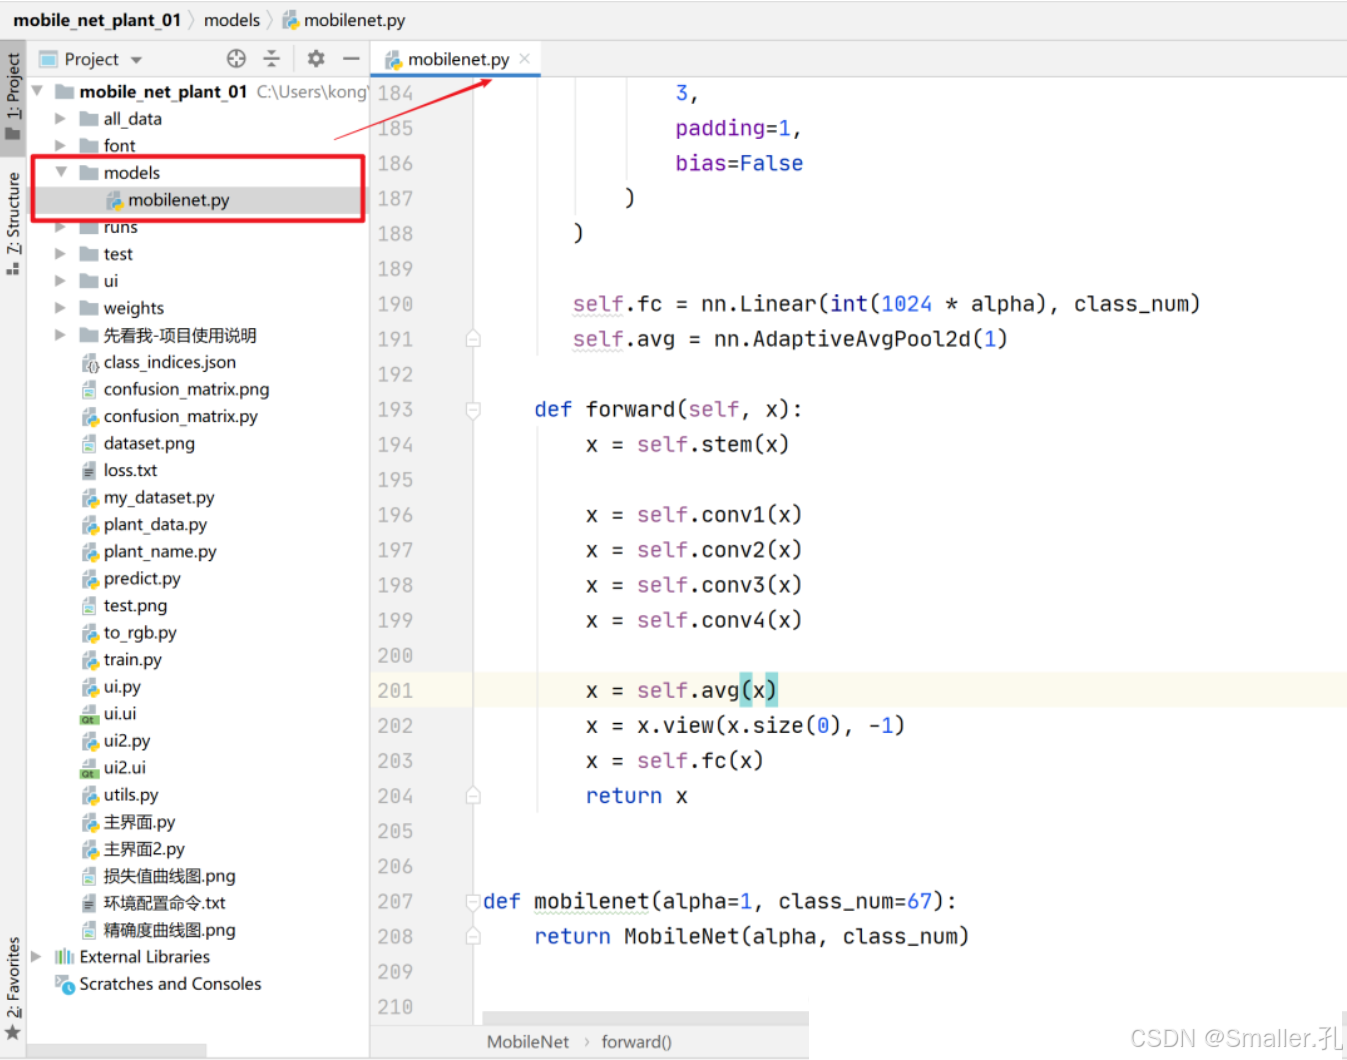Select to_rgb.py file icon
This screenshot has height=1060, width=1347.
[x=90, y=633]
